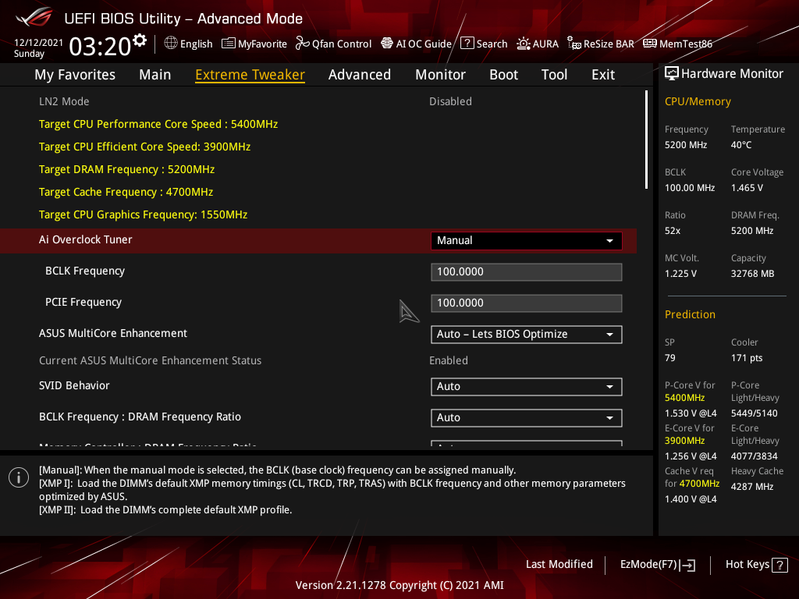Click the 5200 MHz Frequency value
This screenshot has height=599, width=799.
(685, 145)
